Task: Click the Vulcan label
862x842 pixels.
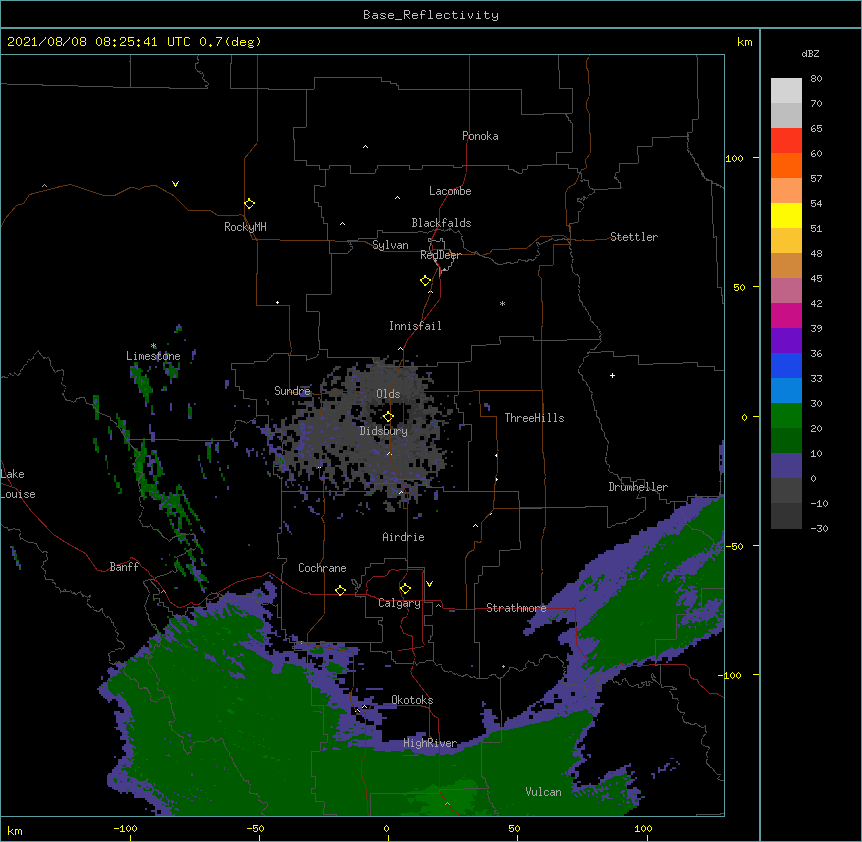Action: 543,792
